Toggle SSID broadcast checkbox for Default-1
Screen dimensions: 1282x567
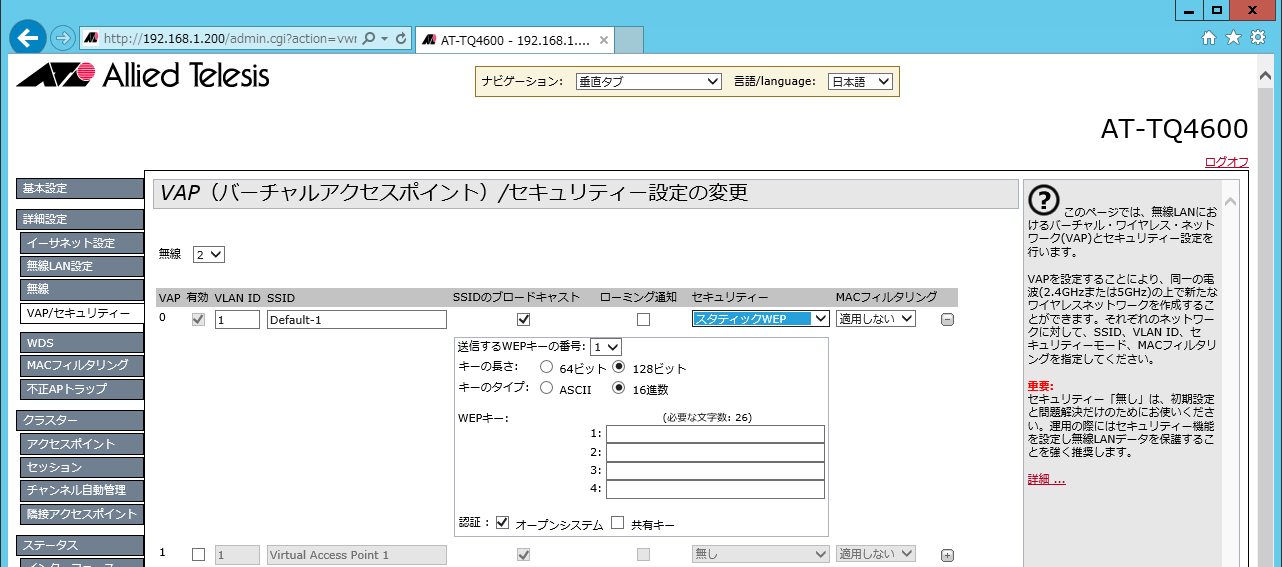pyautogui.click(x=522, y=320)
